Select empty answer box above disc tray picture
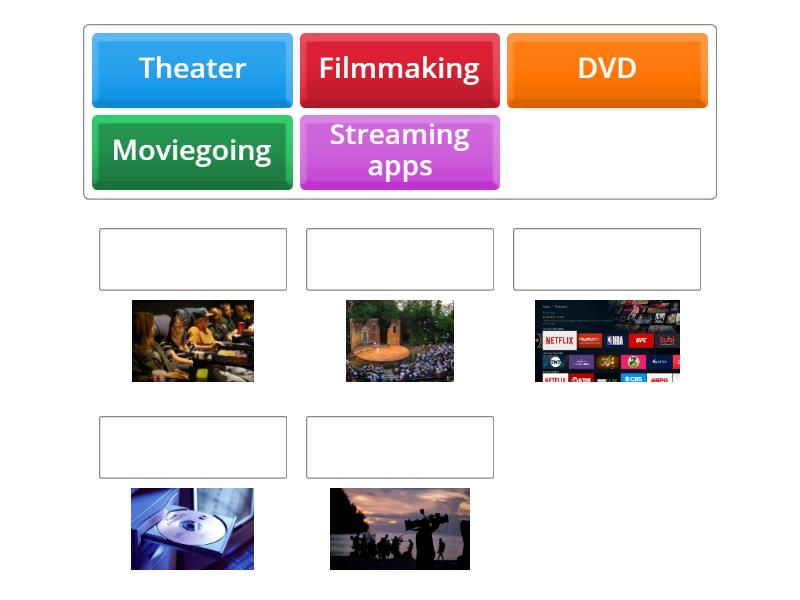 (193, 447)
